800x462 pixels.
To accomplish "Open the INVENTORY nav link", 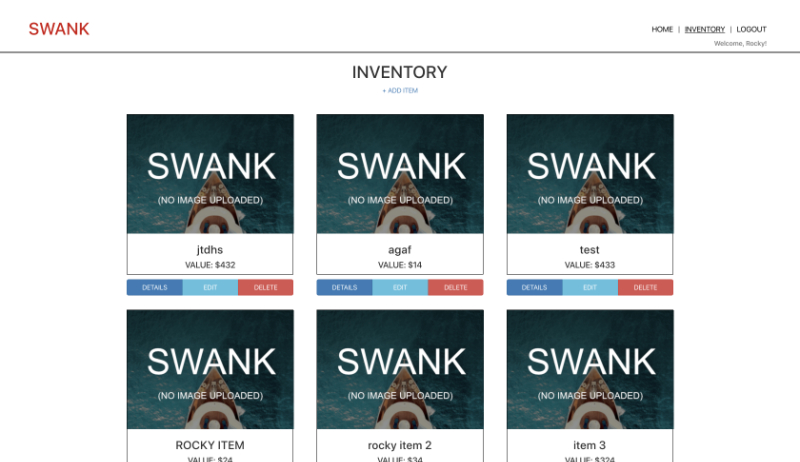I will [x=705, y=30].
